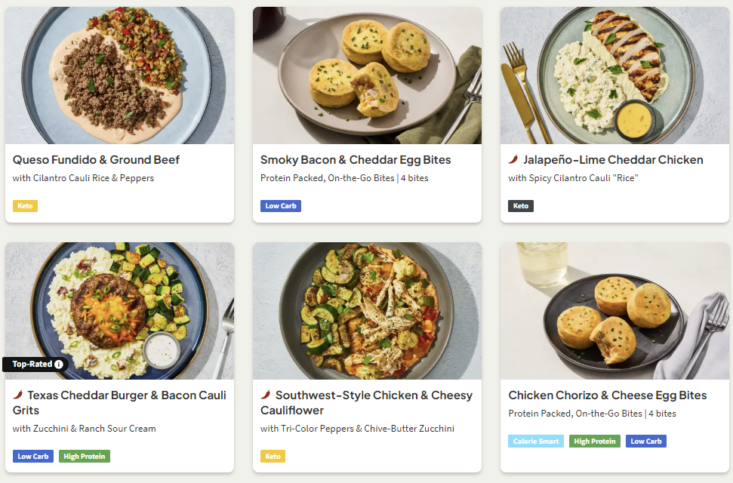Screen dimensions: 733x483
Task: Open Queso Fundido & Ground Beef photo
Action: click(119, 75)
